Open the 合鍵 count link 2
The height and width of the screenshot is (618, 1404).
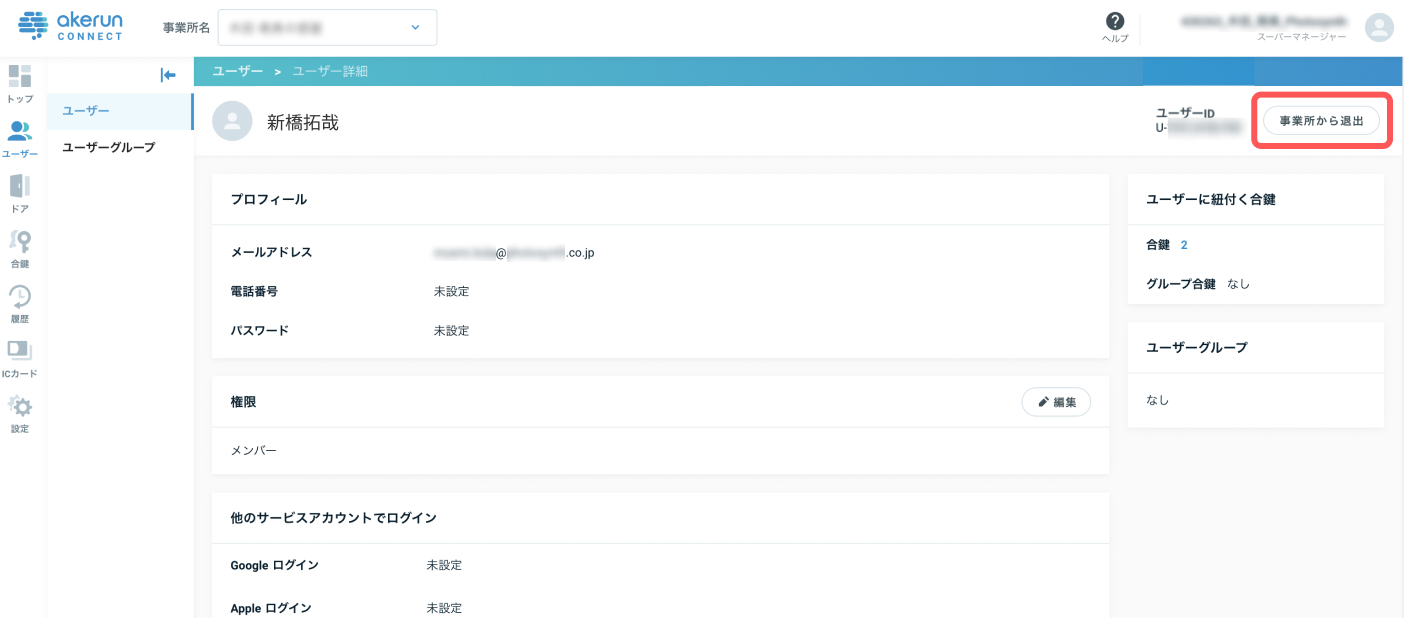click(x=1184, y=245)
